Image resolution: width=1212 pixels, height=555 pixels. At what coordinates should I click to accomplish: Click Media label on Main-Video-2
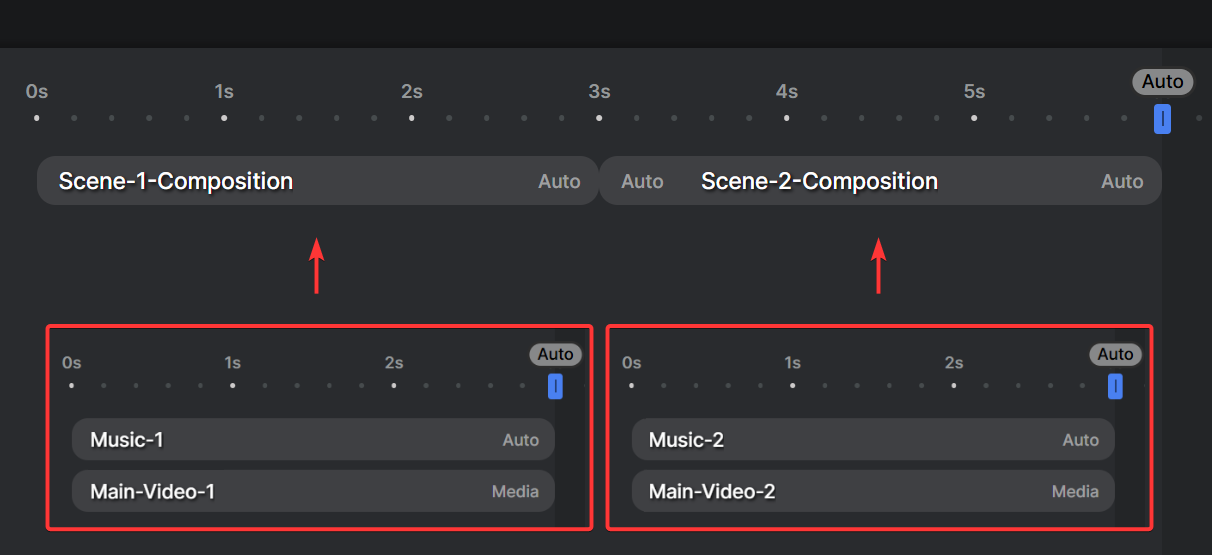(x=1075, y=491)
